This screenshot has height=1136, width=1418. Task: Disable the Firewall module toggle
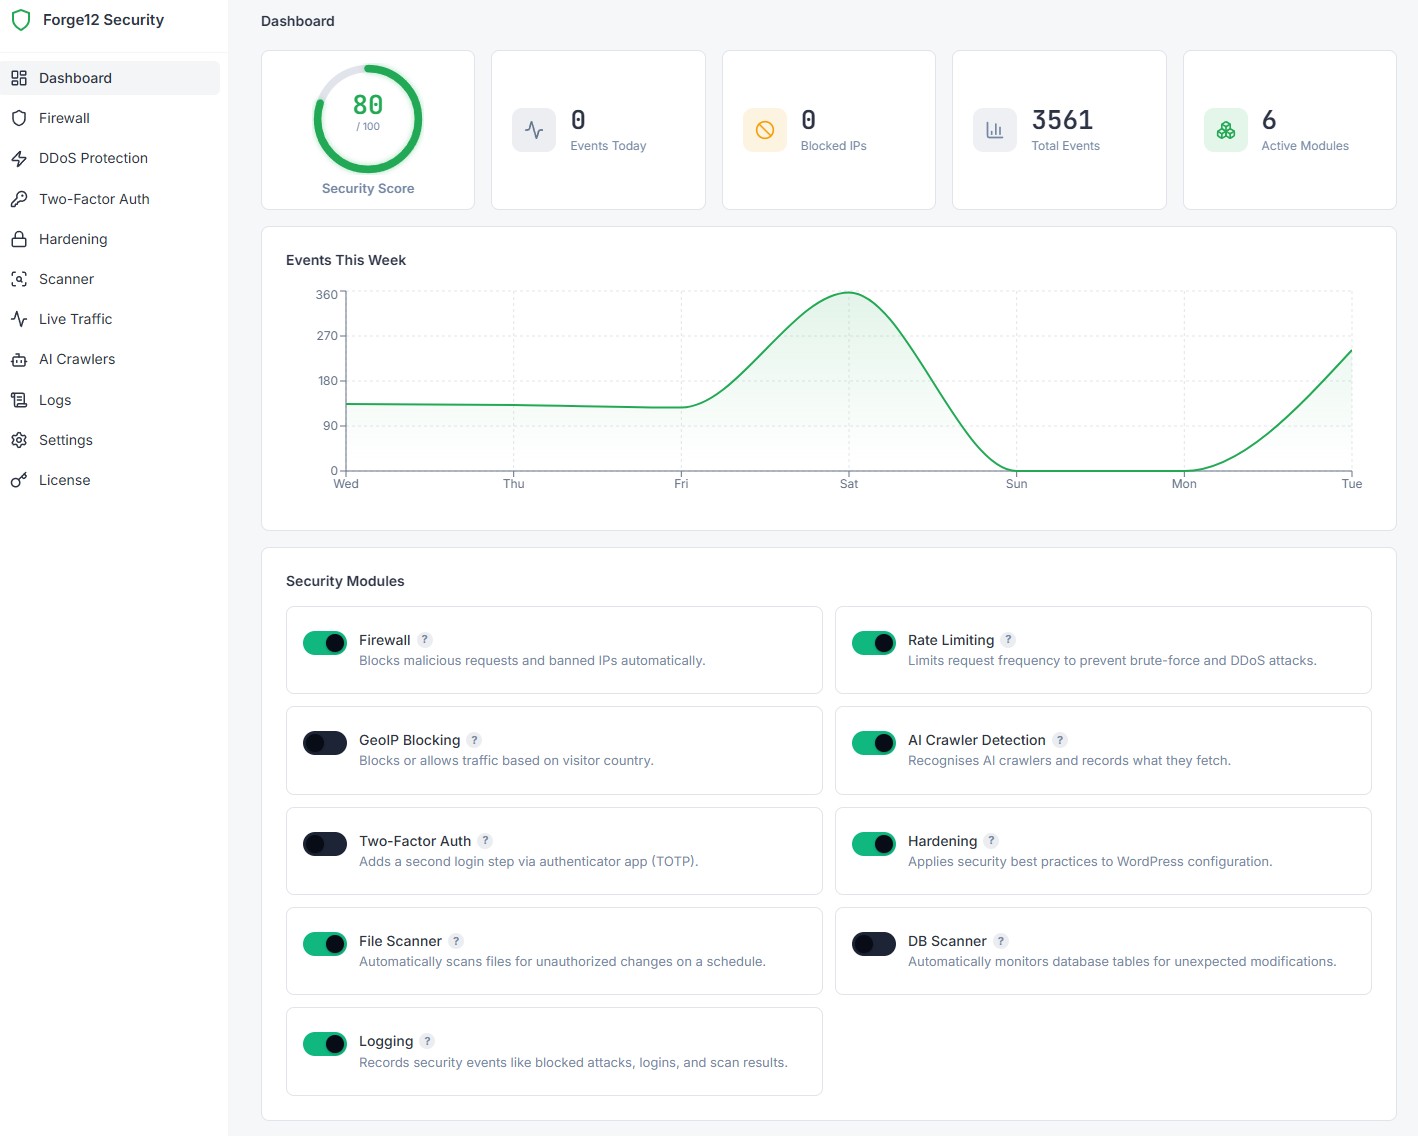click(325, 643)
